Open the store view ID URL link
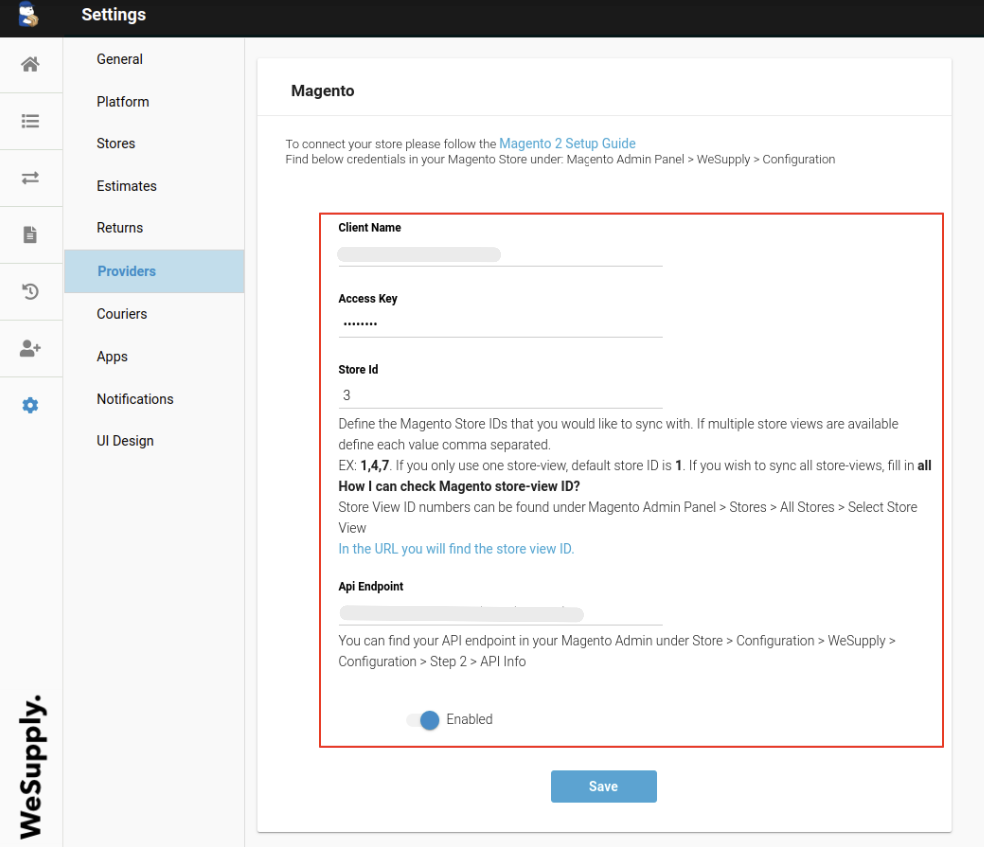 (x=456, y=549)
